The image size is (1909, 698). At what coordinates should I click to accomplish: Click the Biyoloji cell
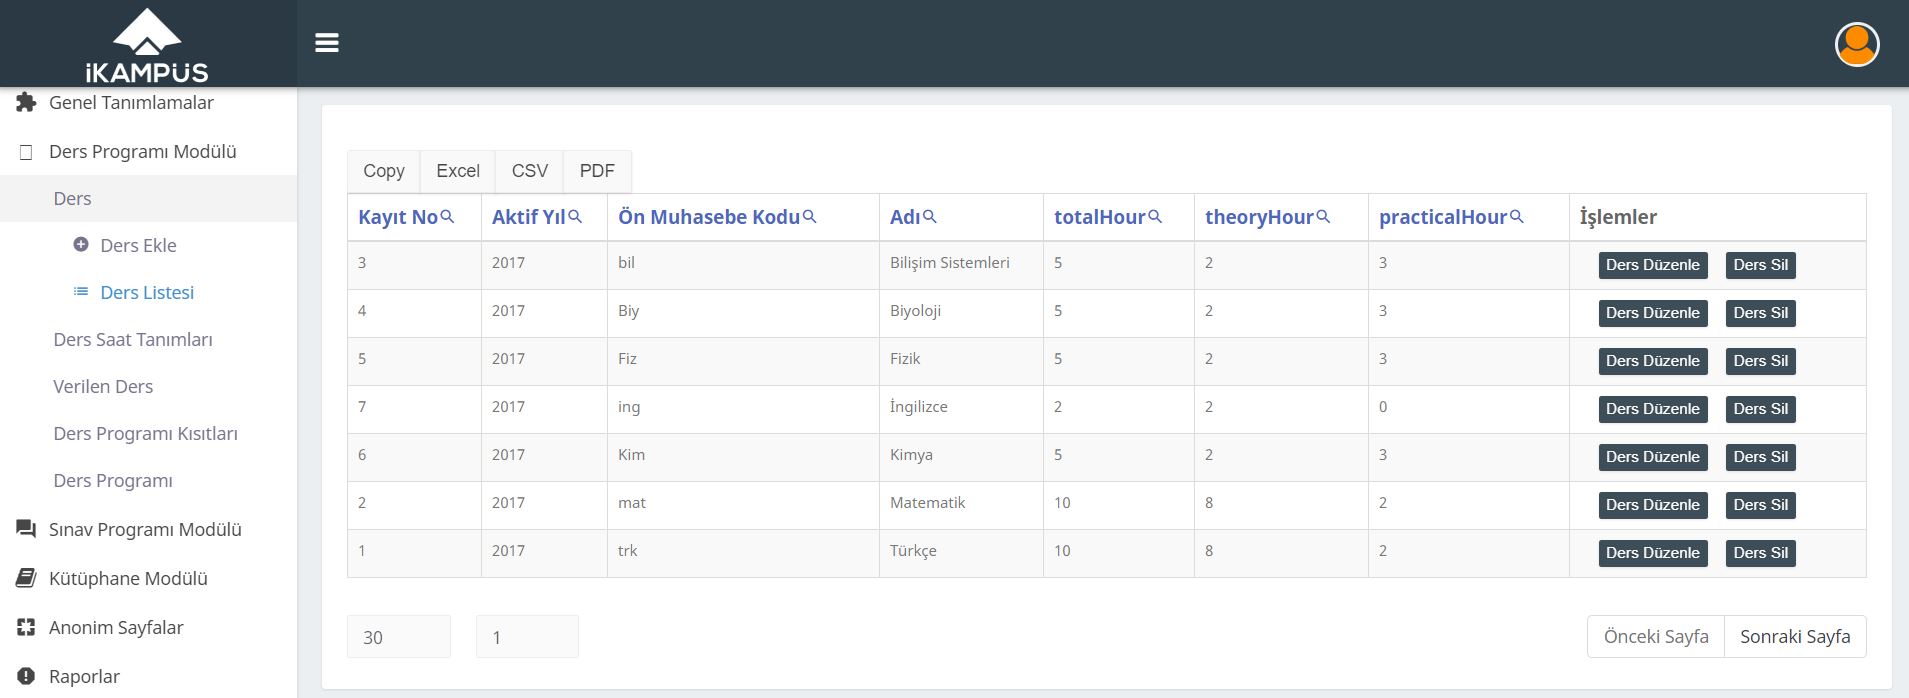[x=961, y=313]
